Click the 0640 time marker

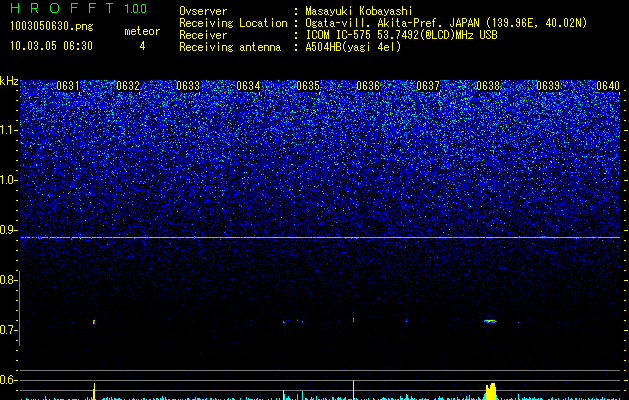[608, 86]
